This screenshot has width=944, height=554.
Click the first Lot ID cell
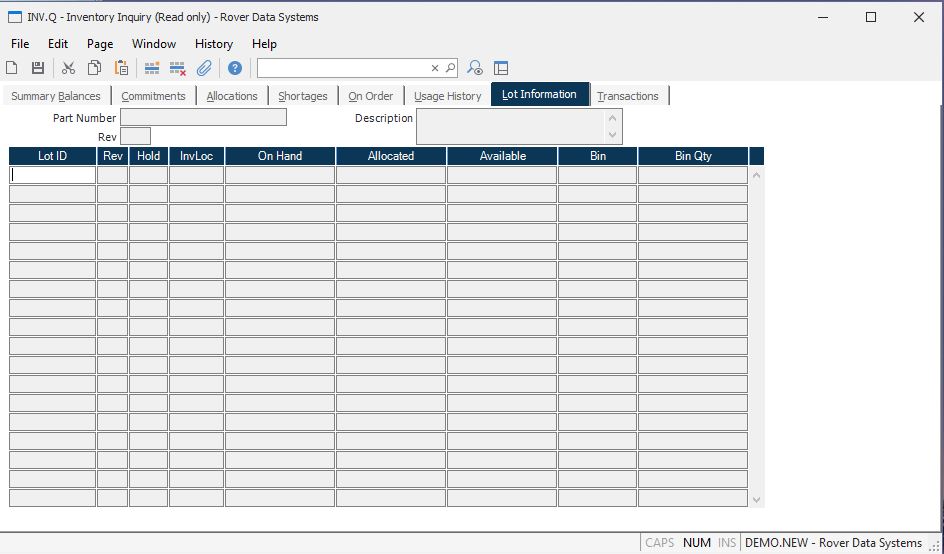click(x=53, y=175)
